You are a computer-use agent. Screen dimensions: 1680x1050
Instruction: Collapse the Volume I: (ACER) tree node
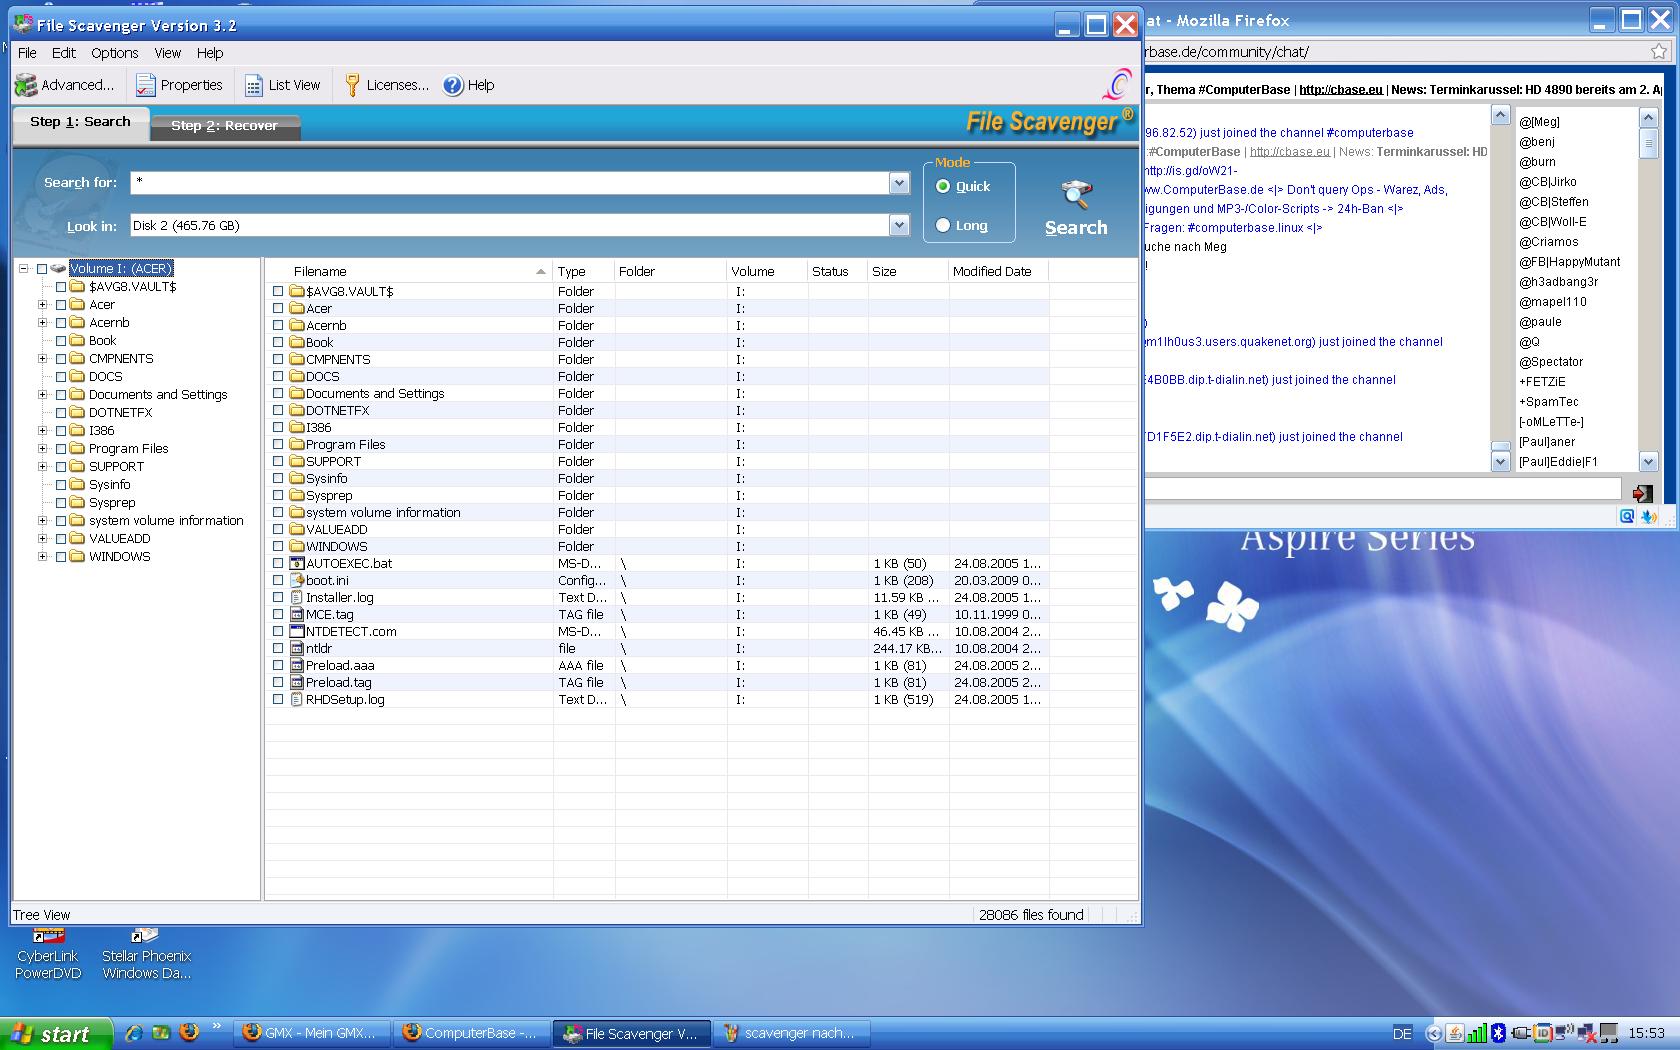tap(23, 269)
